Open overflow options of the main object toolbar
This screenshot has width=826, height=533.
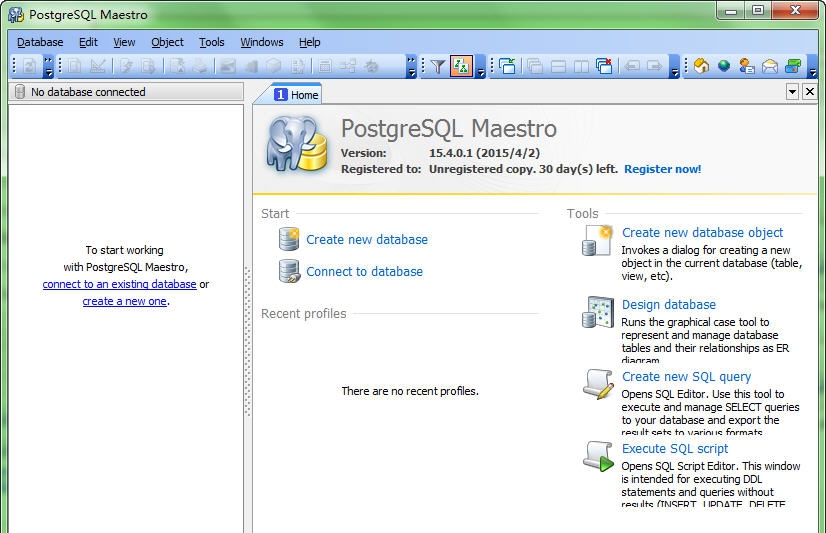click(411, 66)
